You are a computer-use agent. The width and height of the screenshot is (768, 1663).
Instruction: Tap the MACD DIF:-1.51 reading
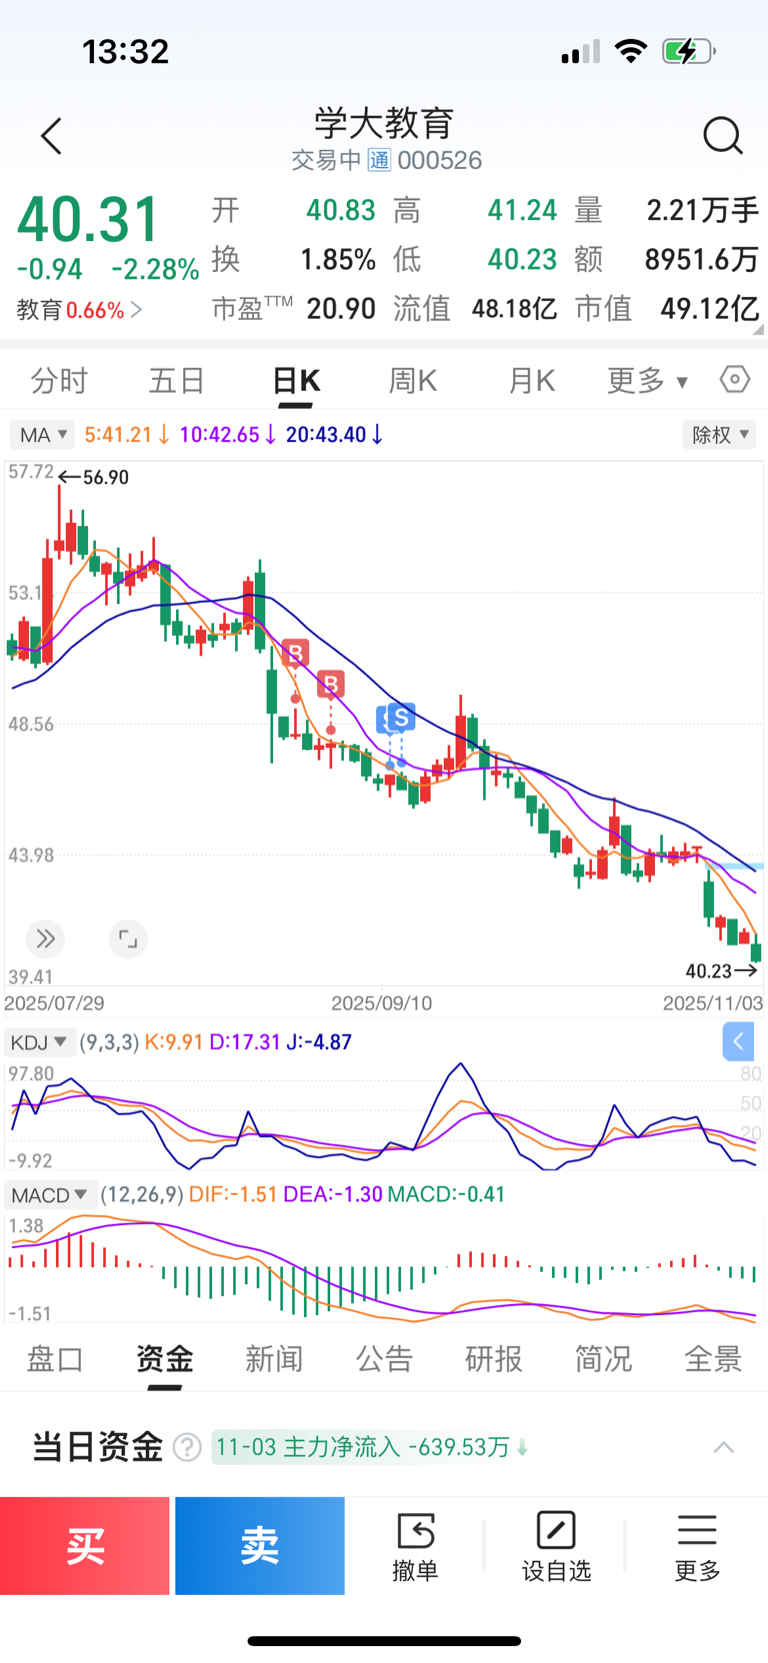click(x=232, y=1194)
